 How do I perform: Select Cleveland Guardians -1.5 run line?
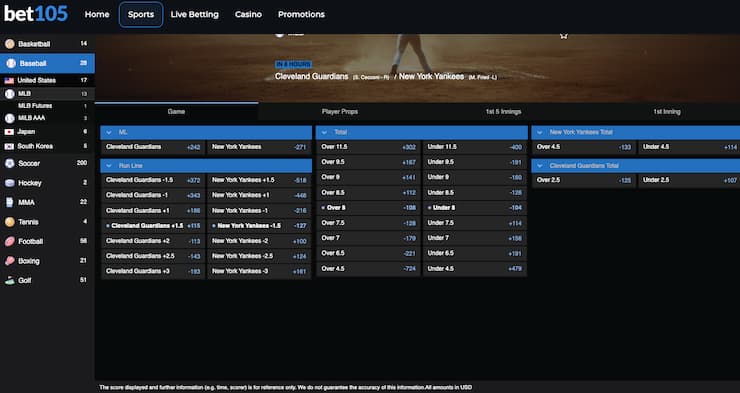click(x=153, y=180)
